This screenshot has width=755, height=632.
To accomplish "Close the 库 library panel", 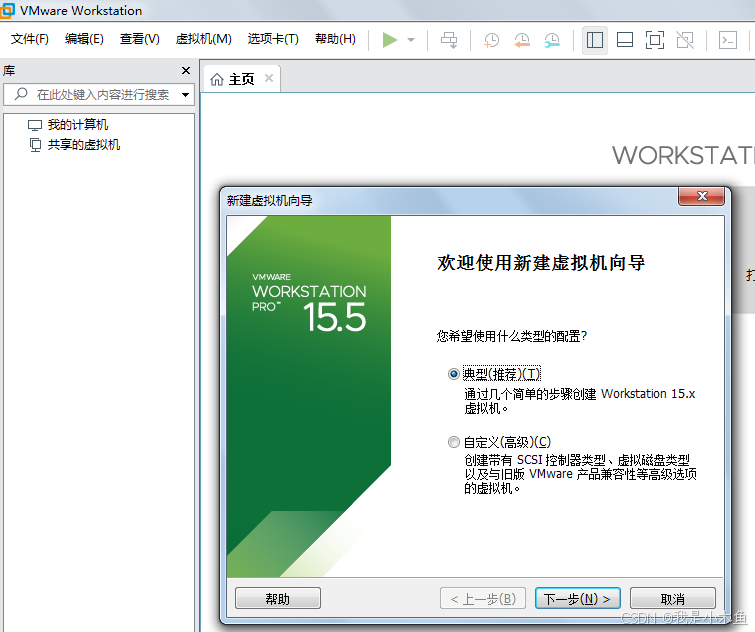I will pyautogui.click(x=186, y=71).
